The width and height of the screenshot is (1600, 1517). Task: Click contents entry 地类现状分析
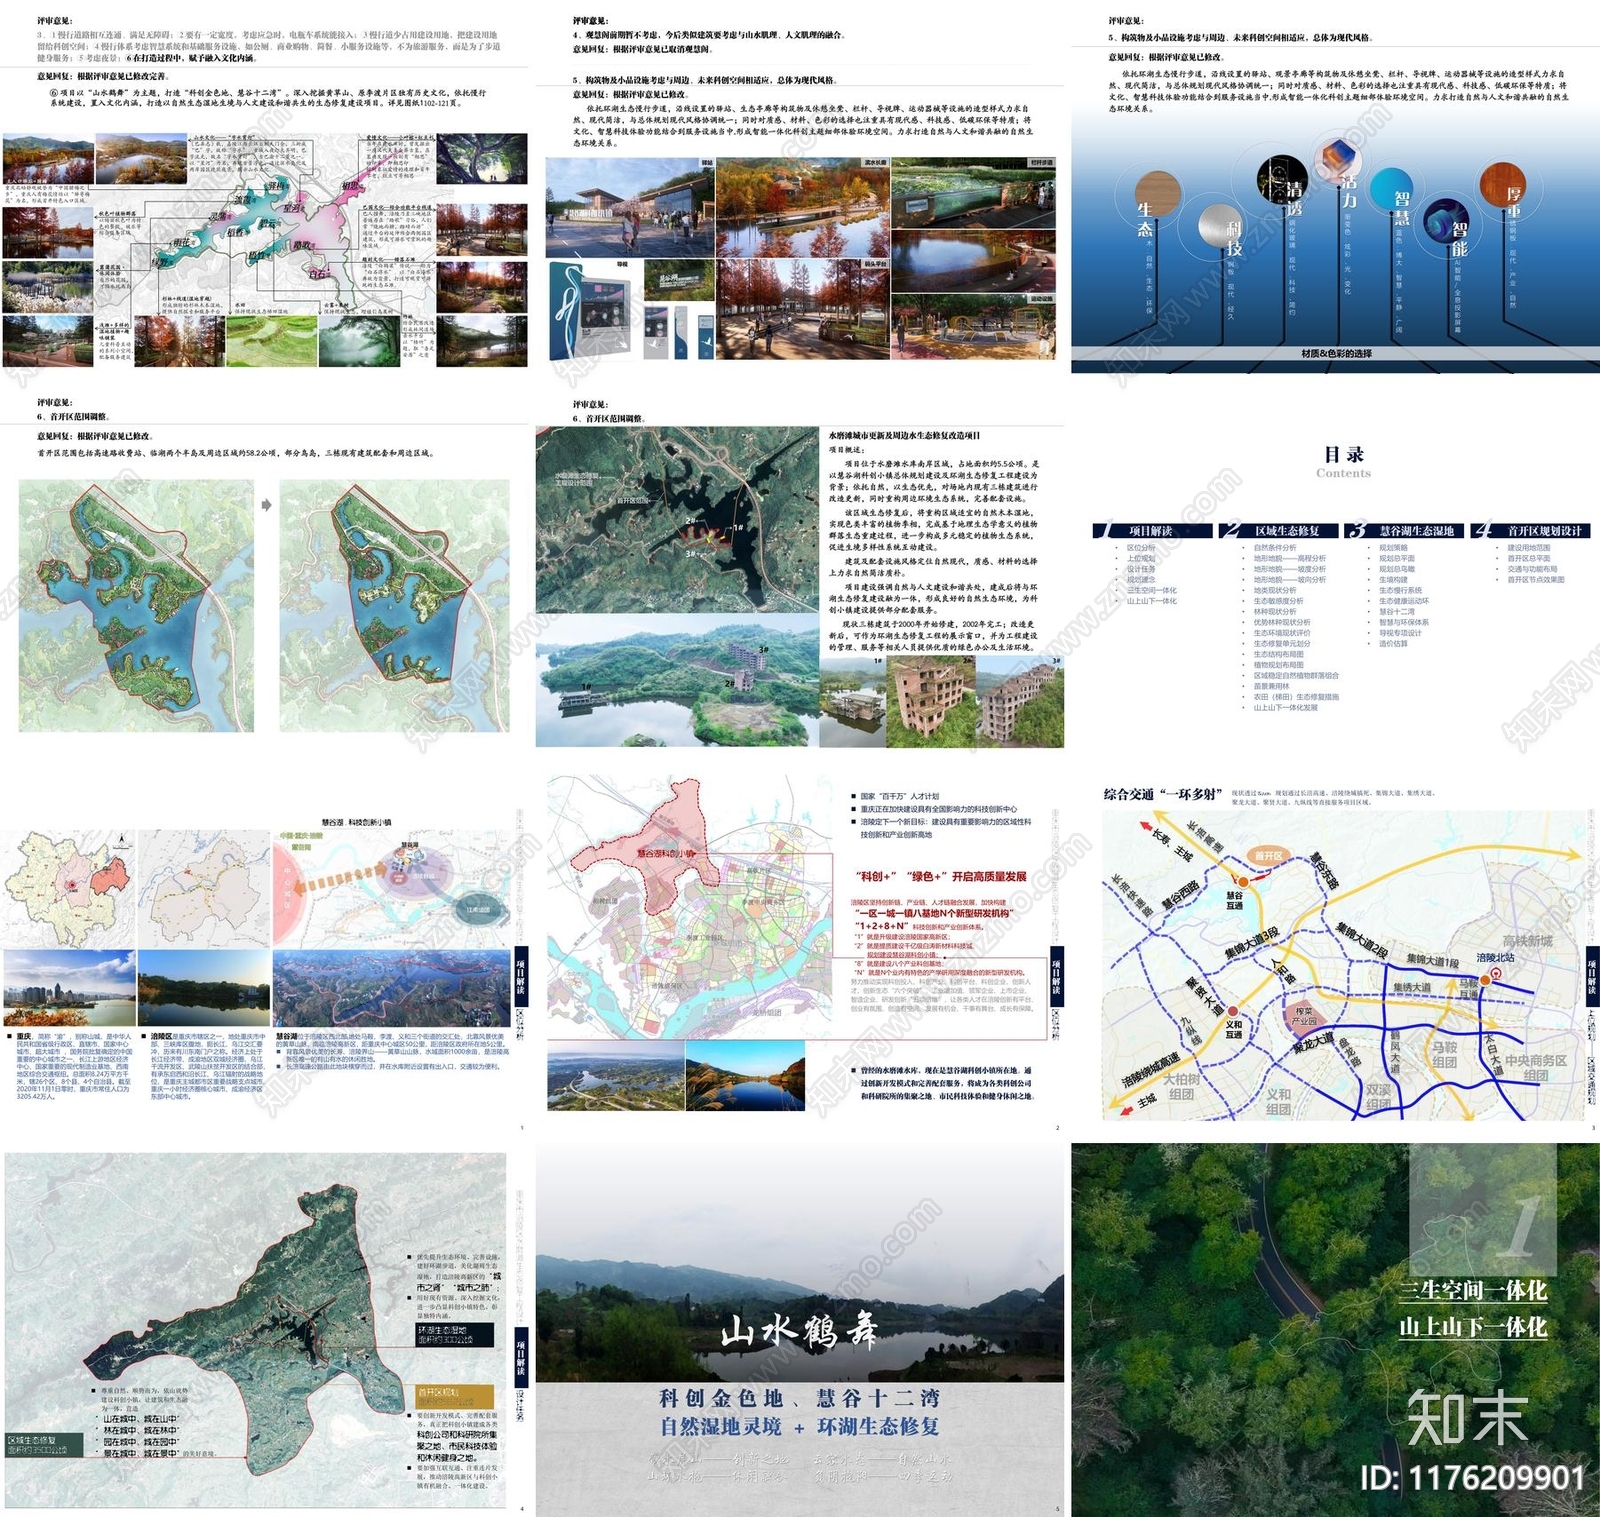coord(1275,590)
